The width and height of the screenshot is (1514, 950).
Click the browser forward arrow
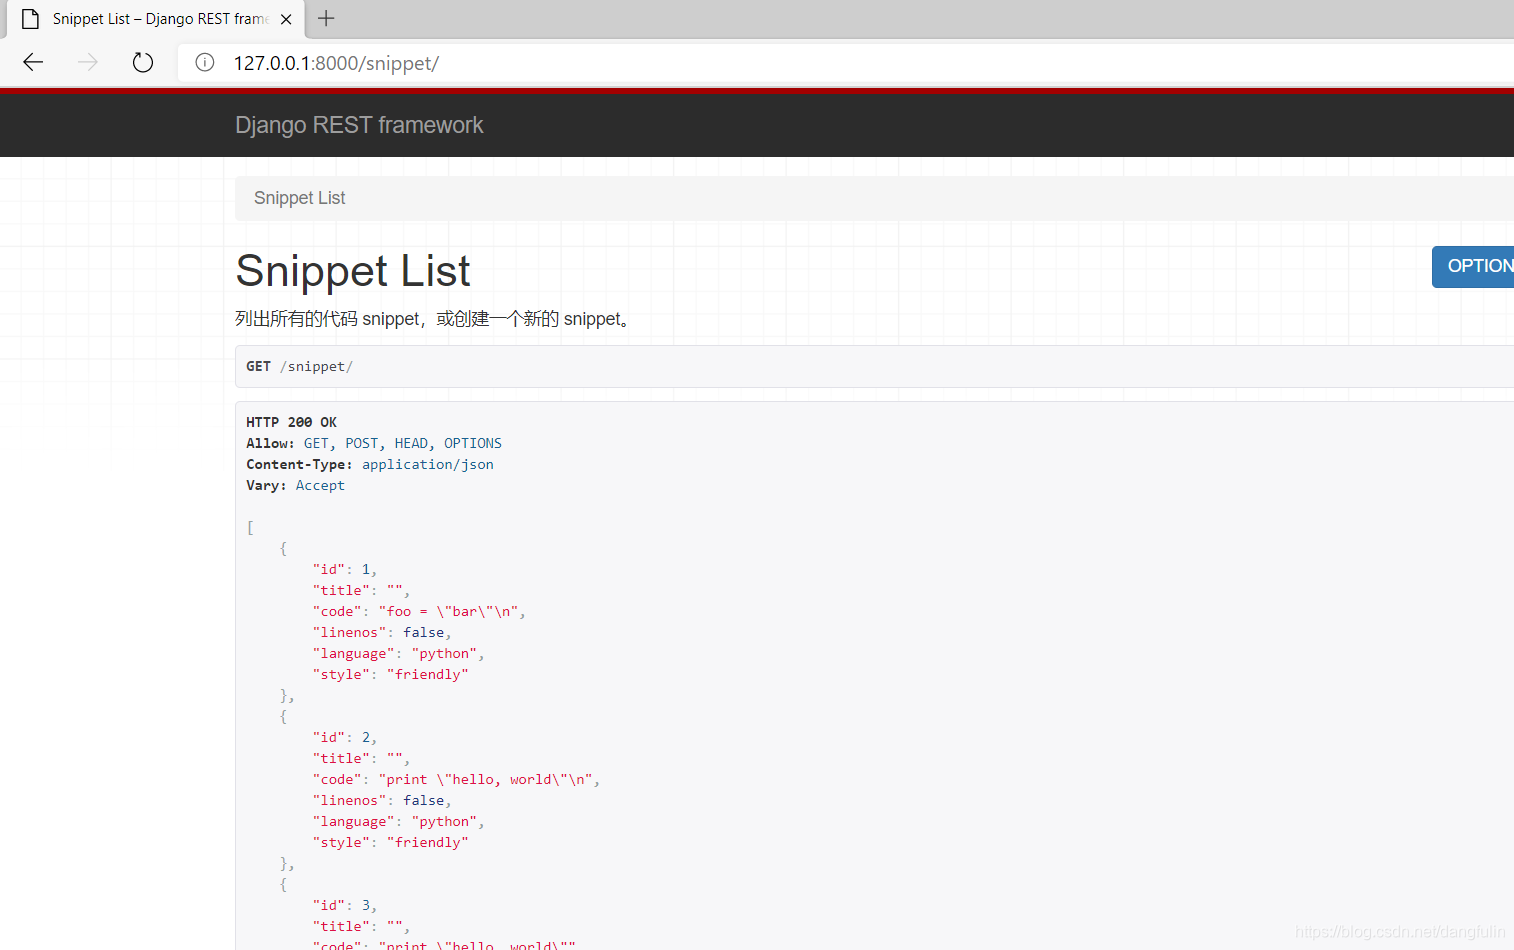pyautogui.click(x=88, y=62)
